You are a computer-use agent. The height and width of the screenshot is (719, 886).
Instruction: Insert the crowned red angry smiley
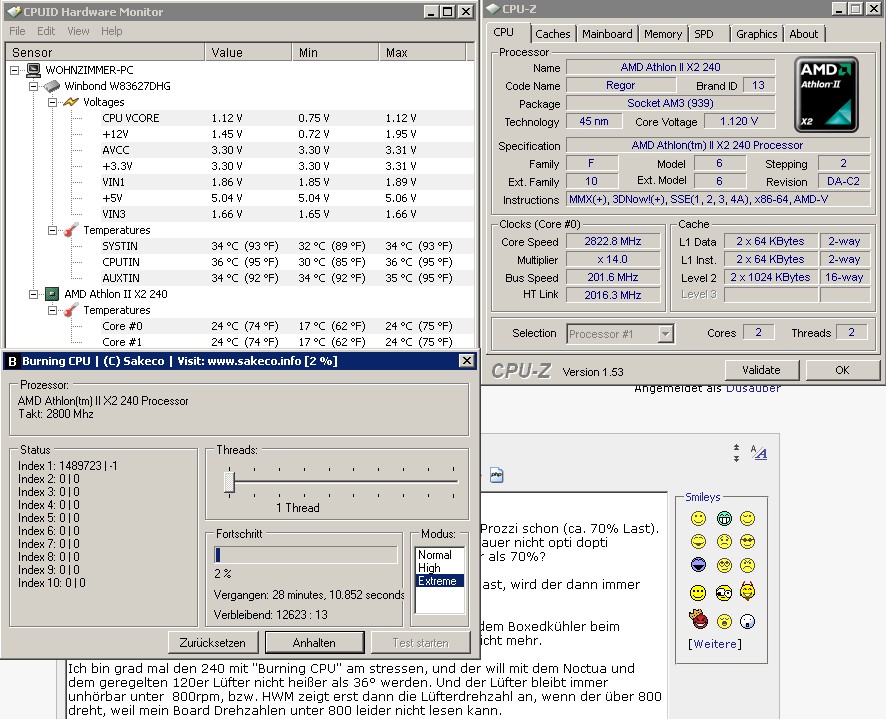(x=698, y=621)
